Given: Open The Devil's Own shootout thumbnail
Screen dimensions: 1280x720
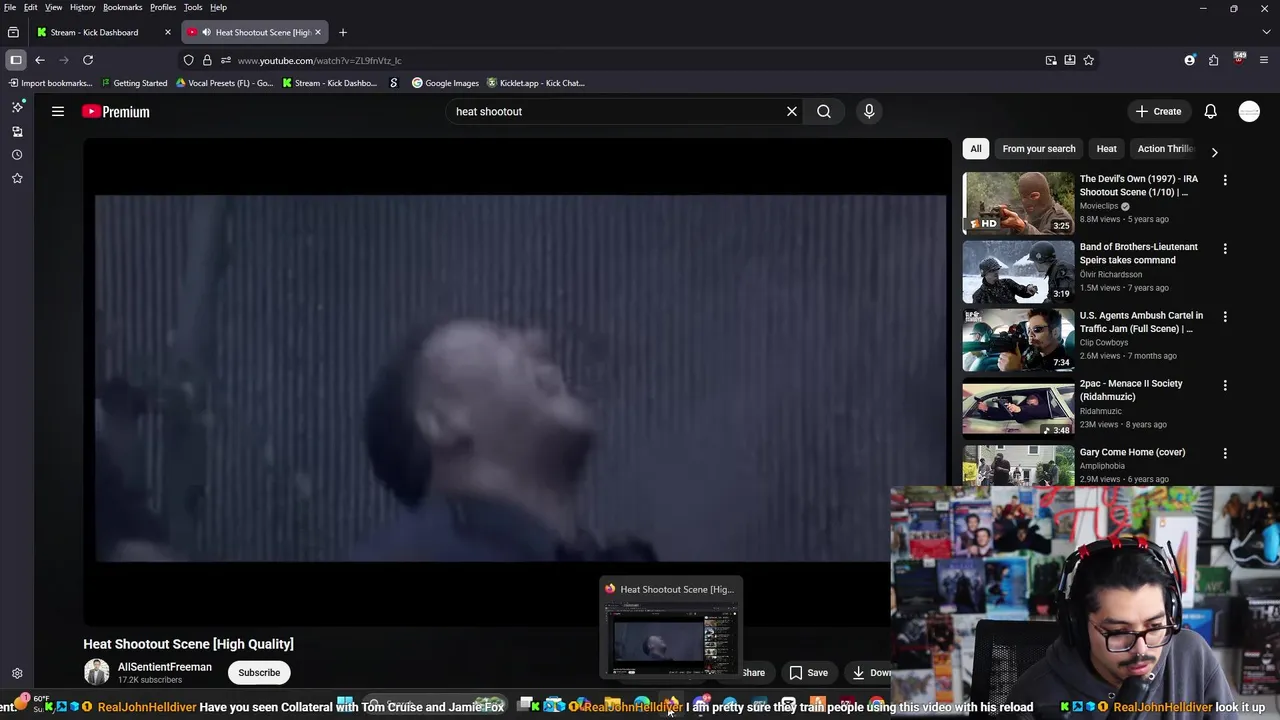Looking at the screenshot, I should point(1018,203).
